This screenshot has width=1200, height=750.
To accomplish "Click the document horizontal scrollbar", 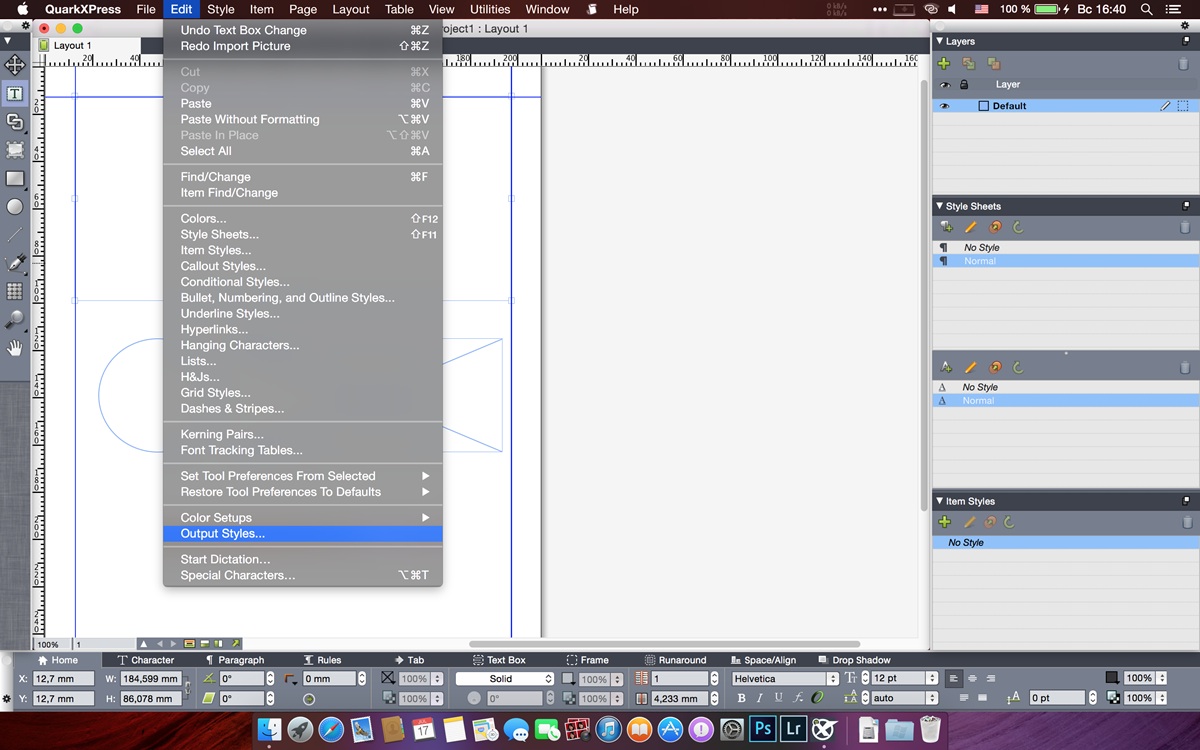I will pyautogui.click(x=665, y=644).
